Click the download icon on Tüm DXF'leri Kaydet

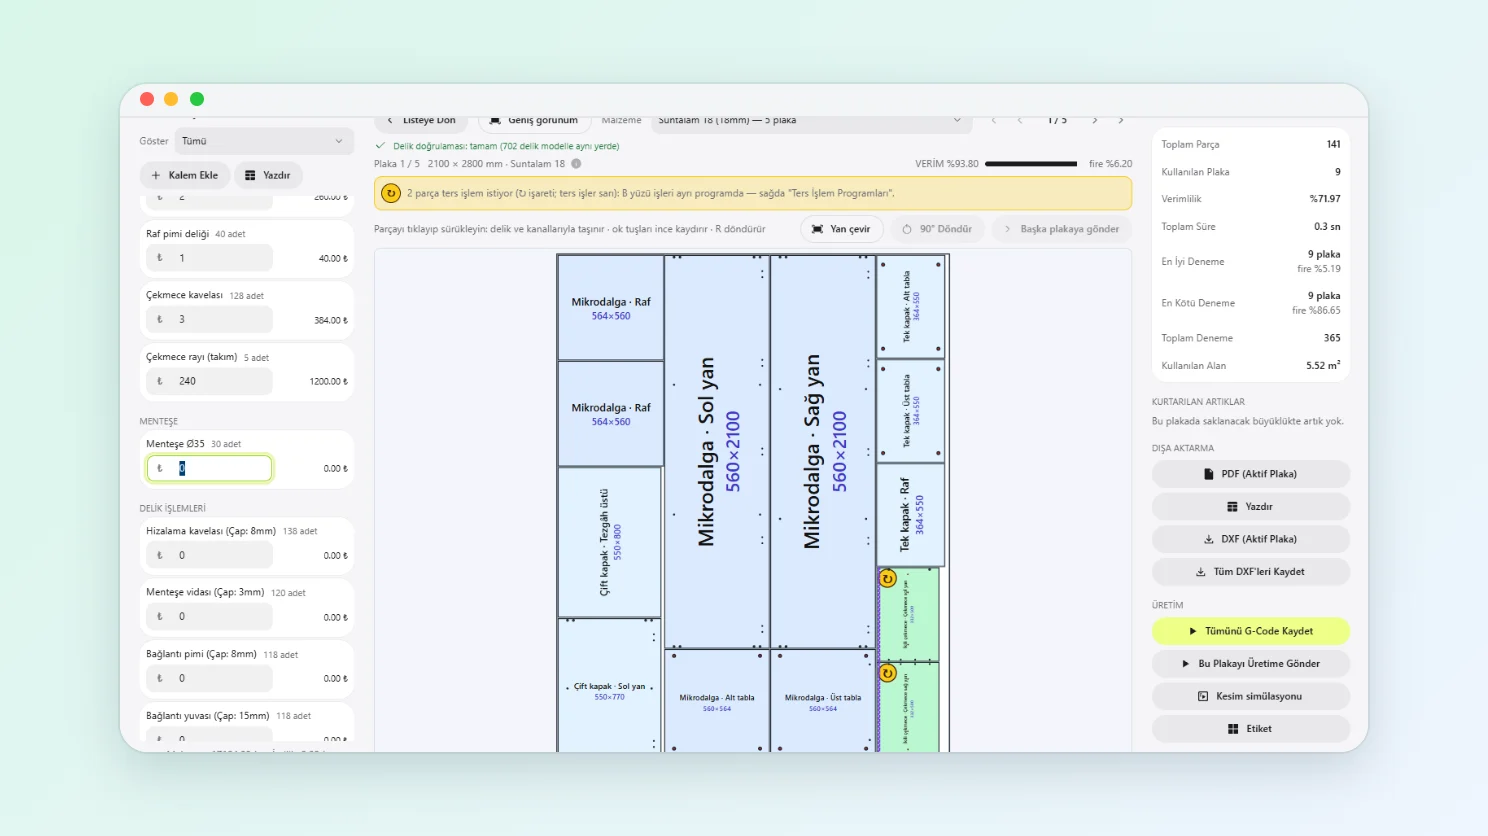point(1201,572)
